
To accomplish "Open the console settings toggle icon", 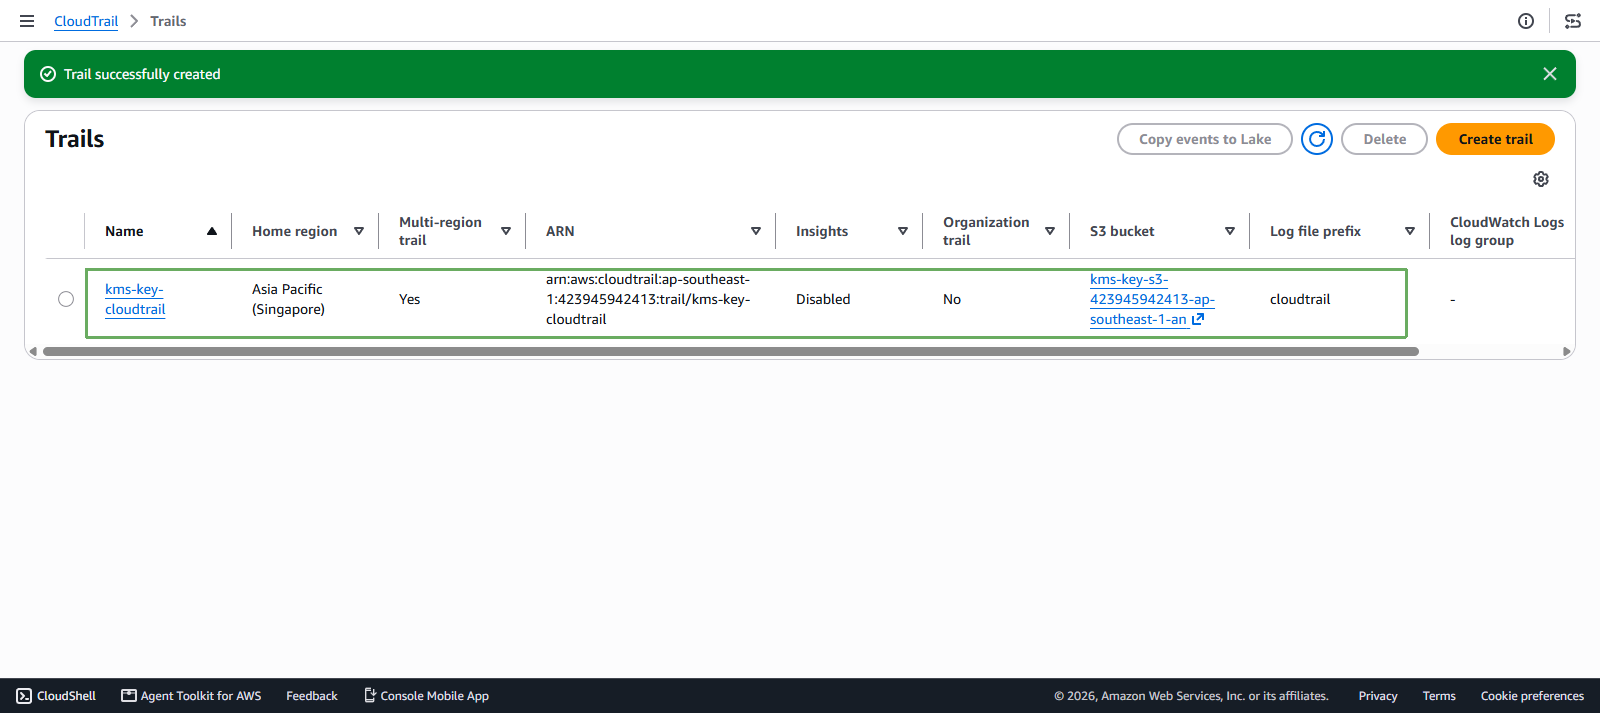I will tap(1573, 21).
